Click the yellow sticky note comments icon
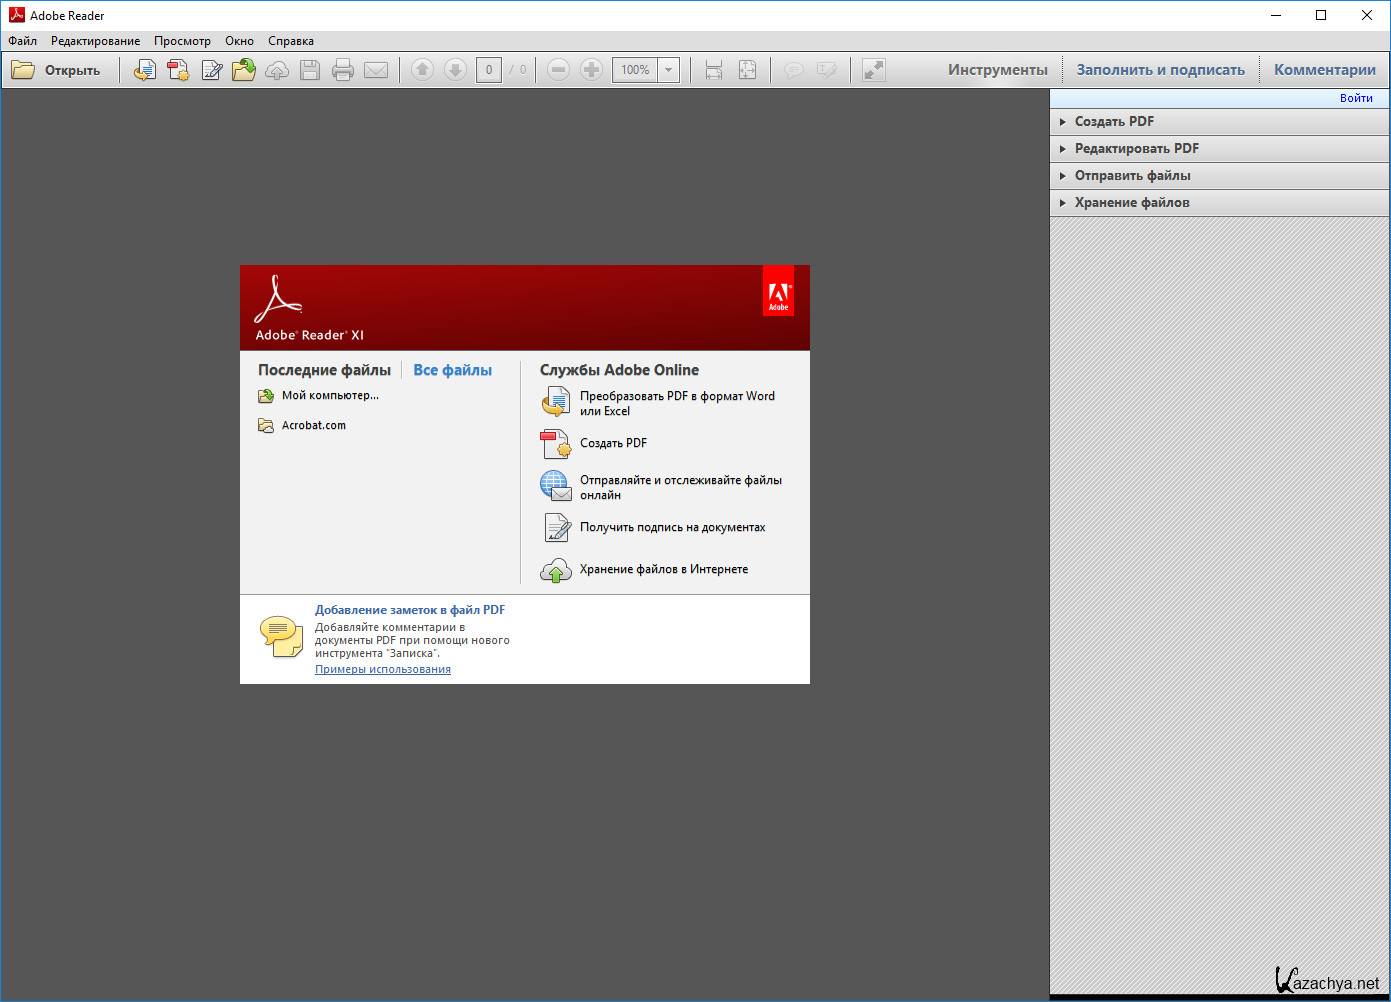 pyautogui.click(x=281, y=636)
